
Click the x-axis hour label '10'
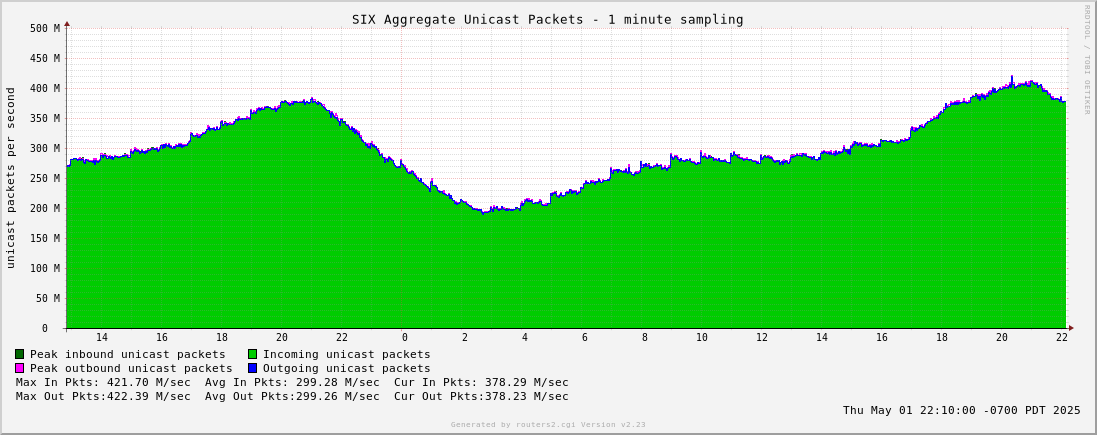[702, 337]
